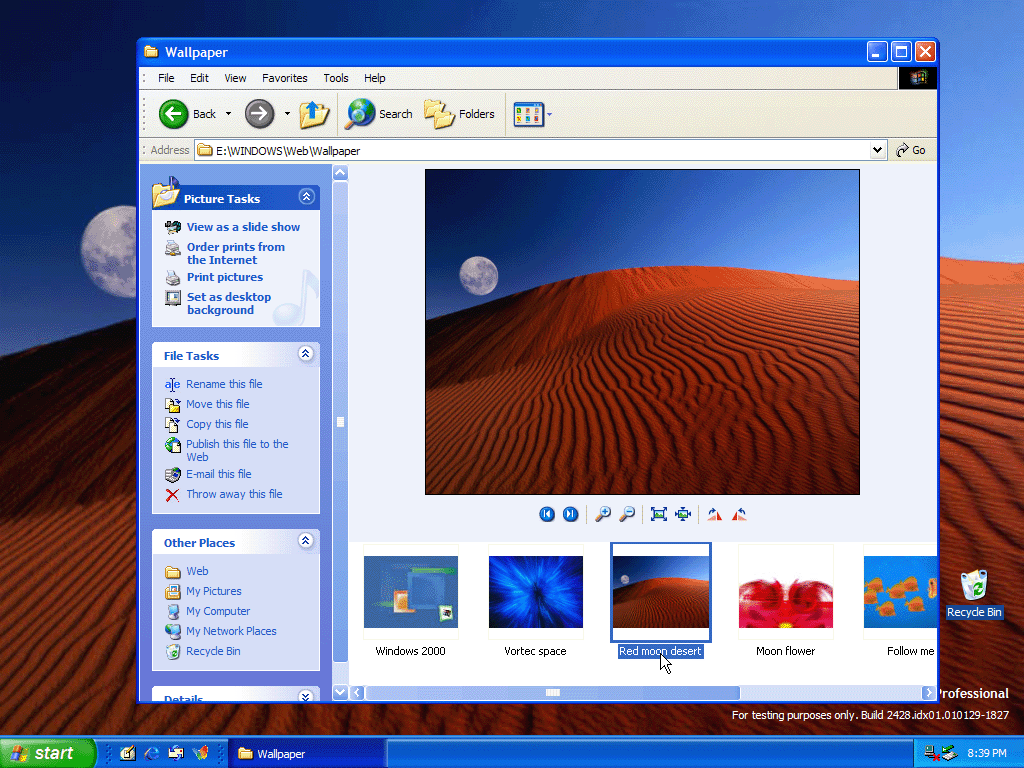Open the Start menu
The image size is (1024, 768).
(x=48, y=753)
